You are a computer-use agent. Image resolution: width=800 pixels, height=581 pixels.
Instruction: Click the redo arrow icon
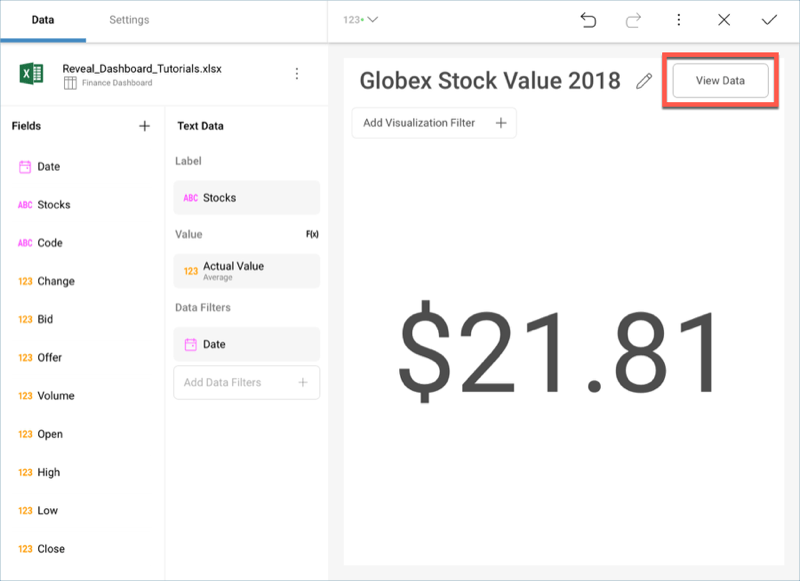coord(633,20)
